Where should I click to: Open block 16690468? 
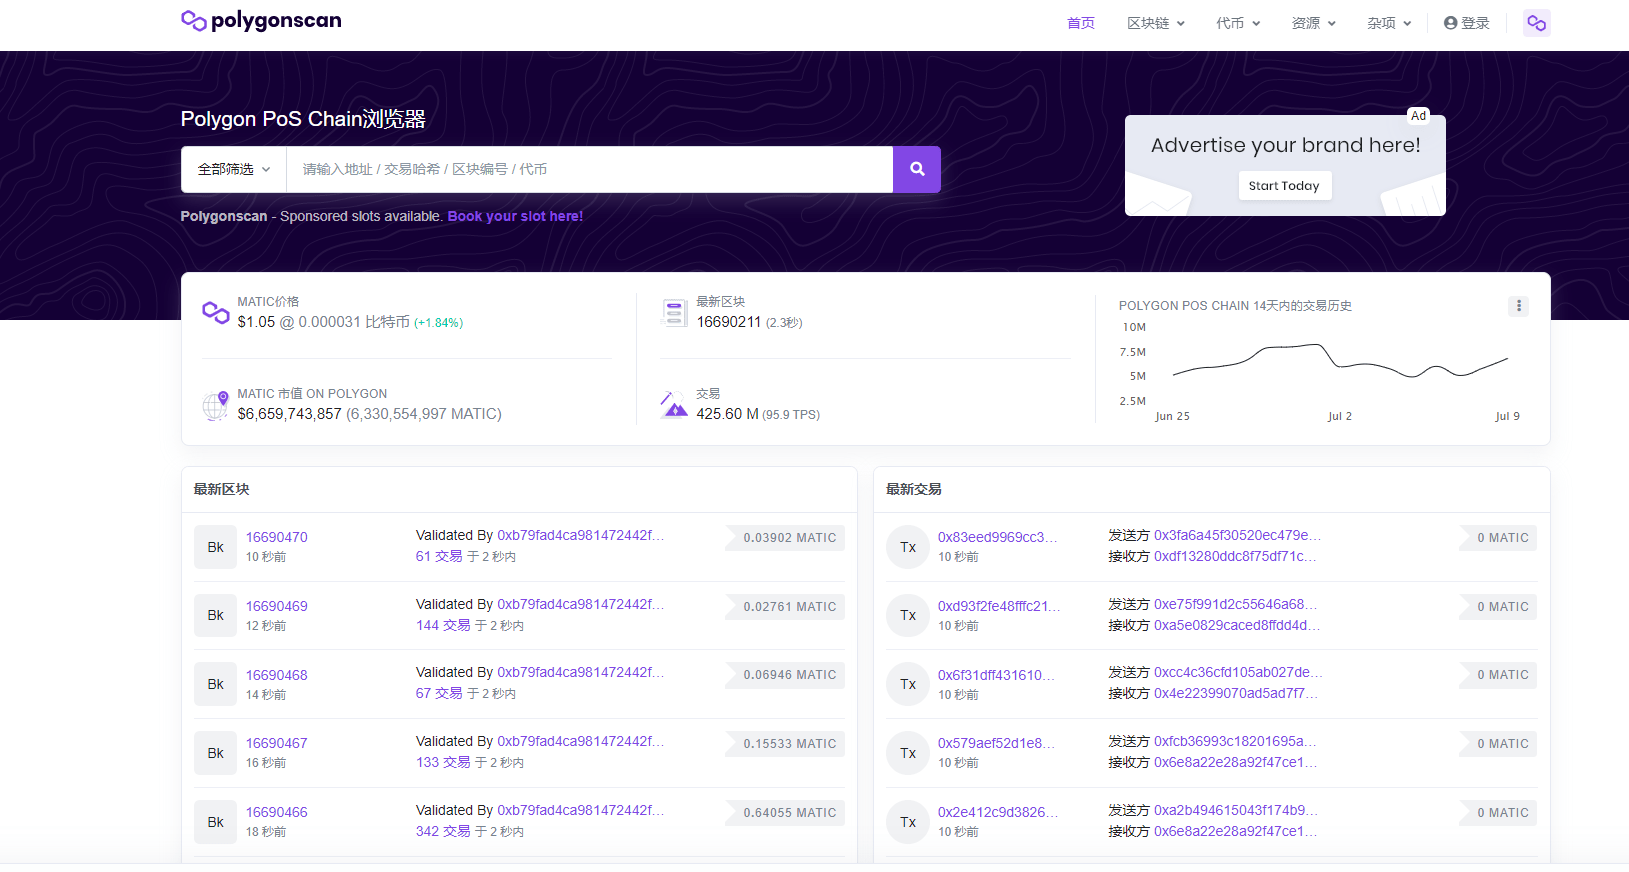tap(277, 675)
